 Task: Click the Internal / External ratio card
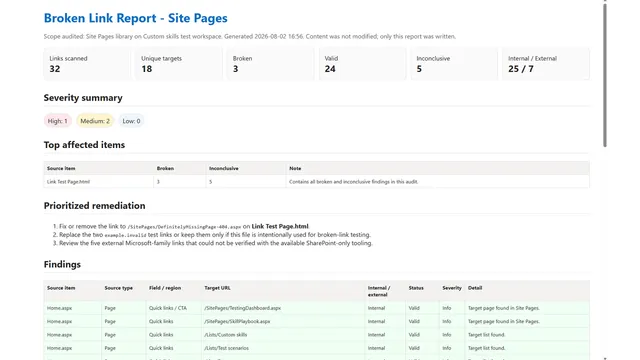(546, 64)
